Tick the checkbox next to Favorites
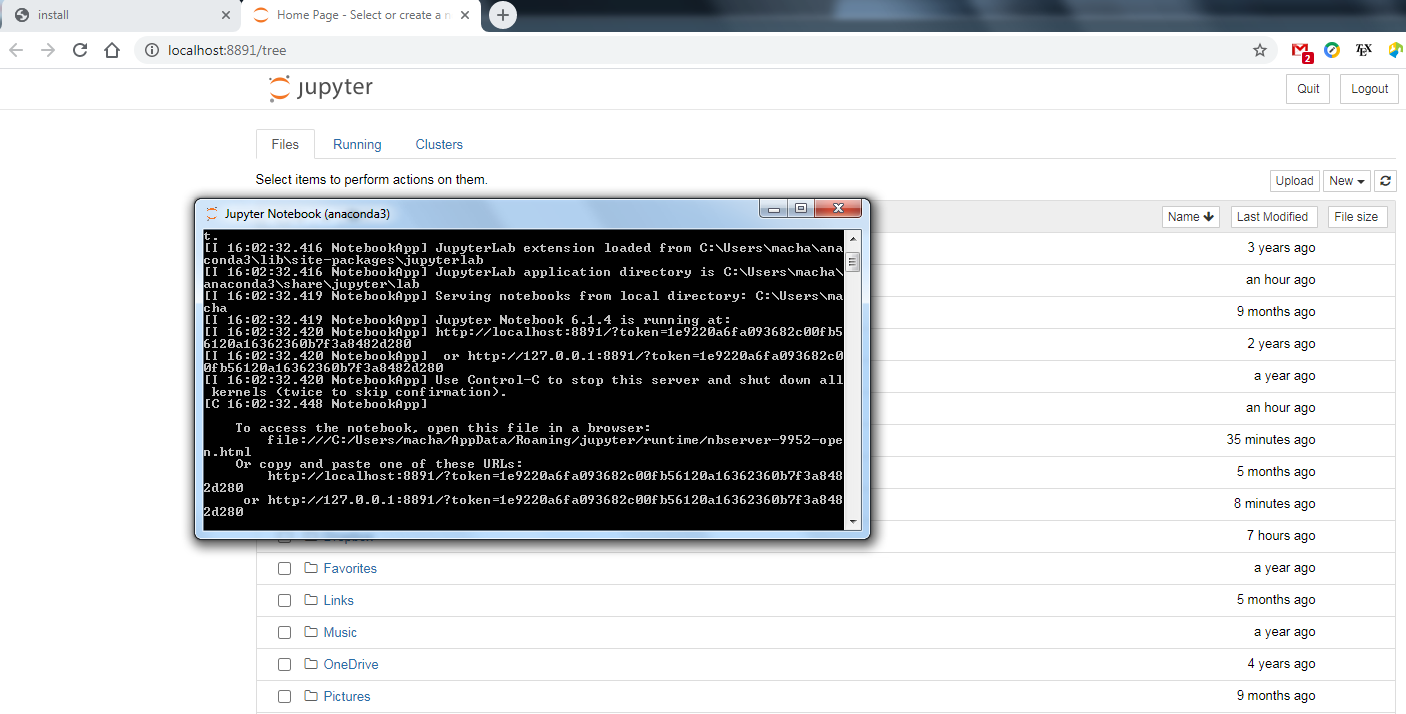The image size is (1406, 714). pos(284,568)
